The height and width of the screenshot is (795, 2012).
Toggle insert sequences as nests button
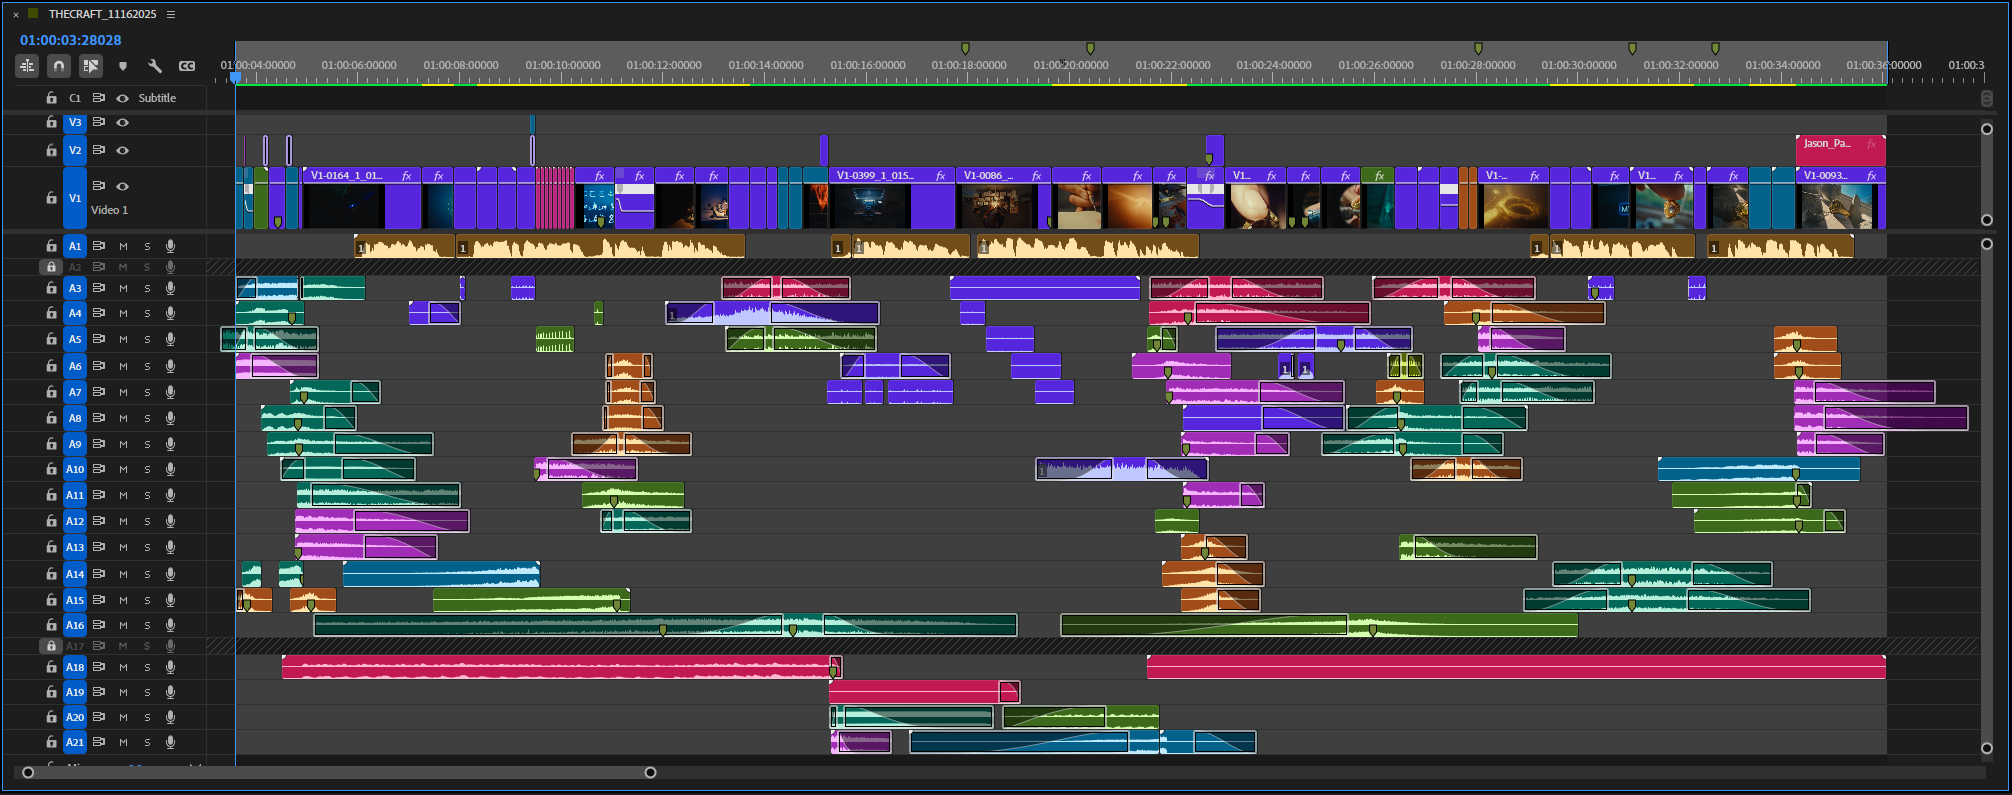(x=27, y=66)
